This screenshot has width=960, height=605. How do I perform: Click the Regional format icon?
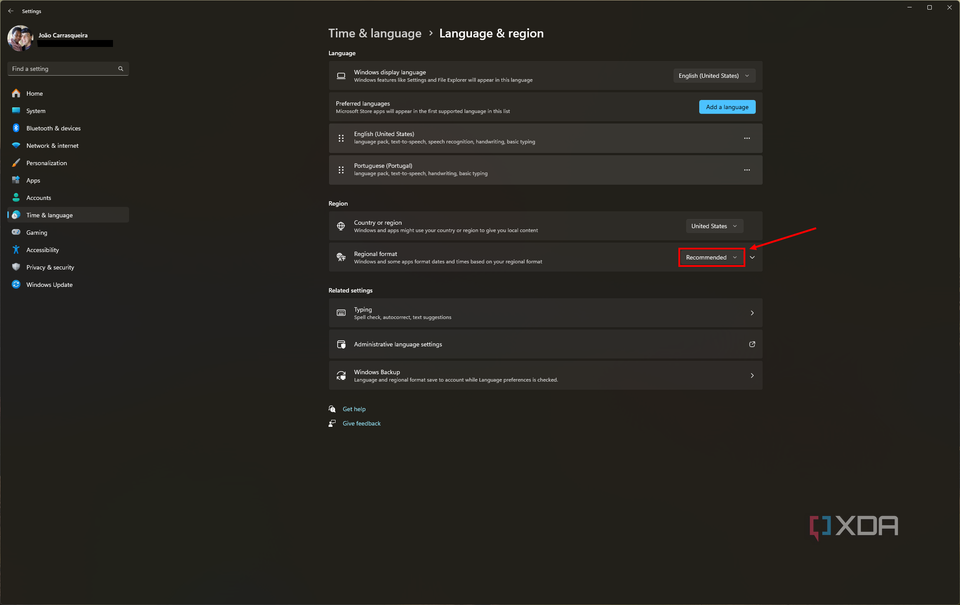(x=341, y=257)
